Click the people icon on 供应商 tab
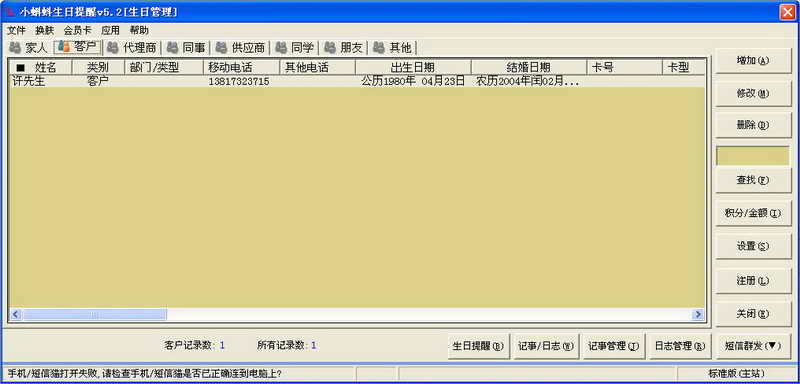This screenshot has width=800, height=384. coord(221,48)
